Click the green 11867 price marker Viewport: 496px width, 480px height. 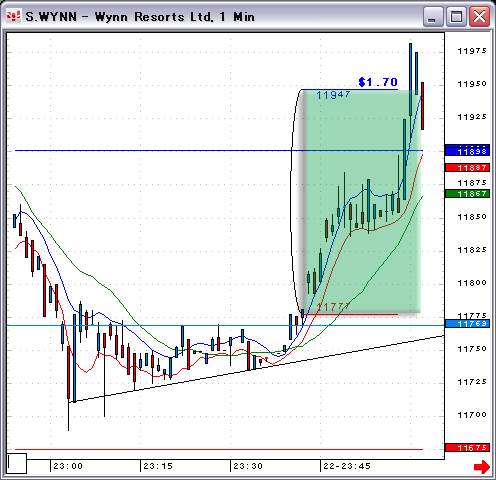click(x=467, y=193)
